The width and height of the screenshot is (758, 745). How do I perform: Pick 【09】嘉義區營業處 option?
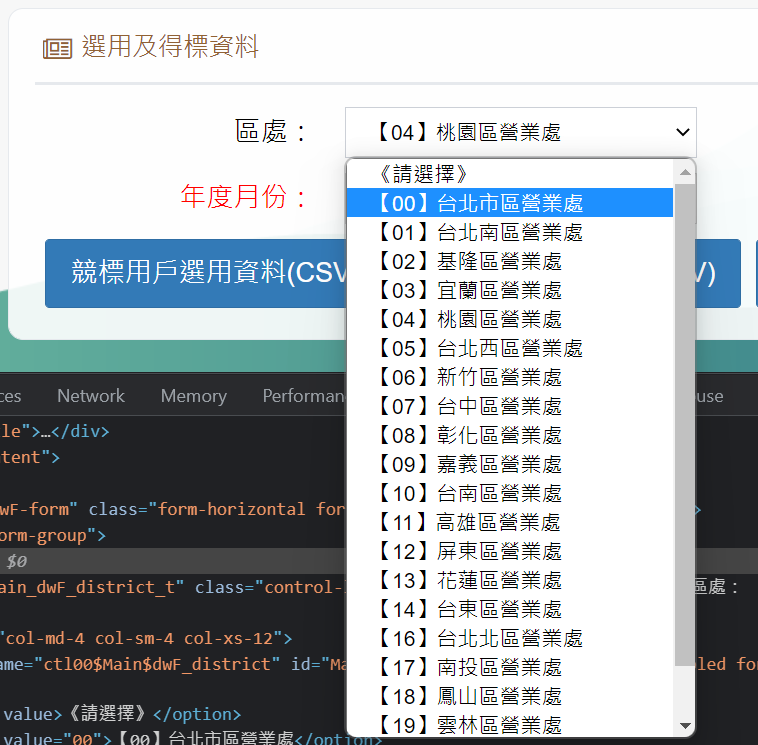510,464
